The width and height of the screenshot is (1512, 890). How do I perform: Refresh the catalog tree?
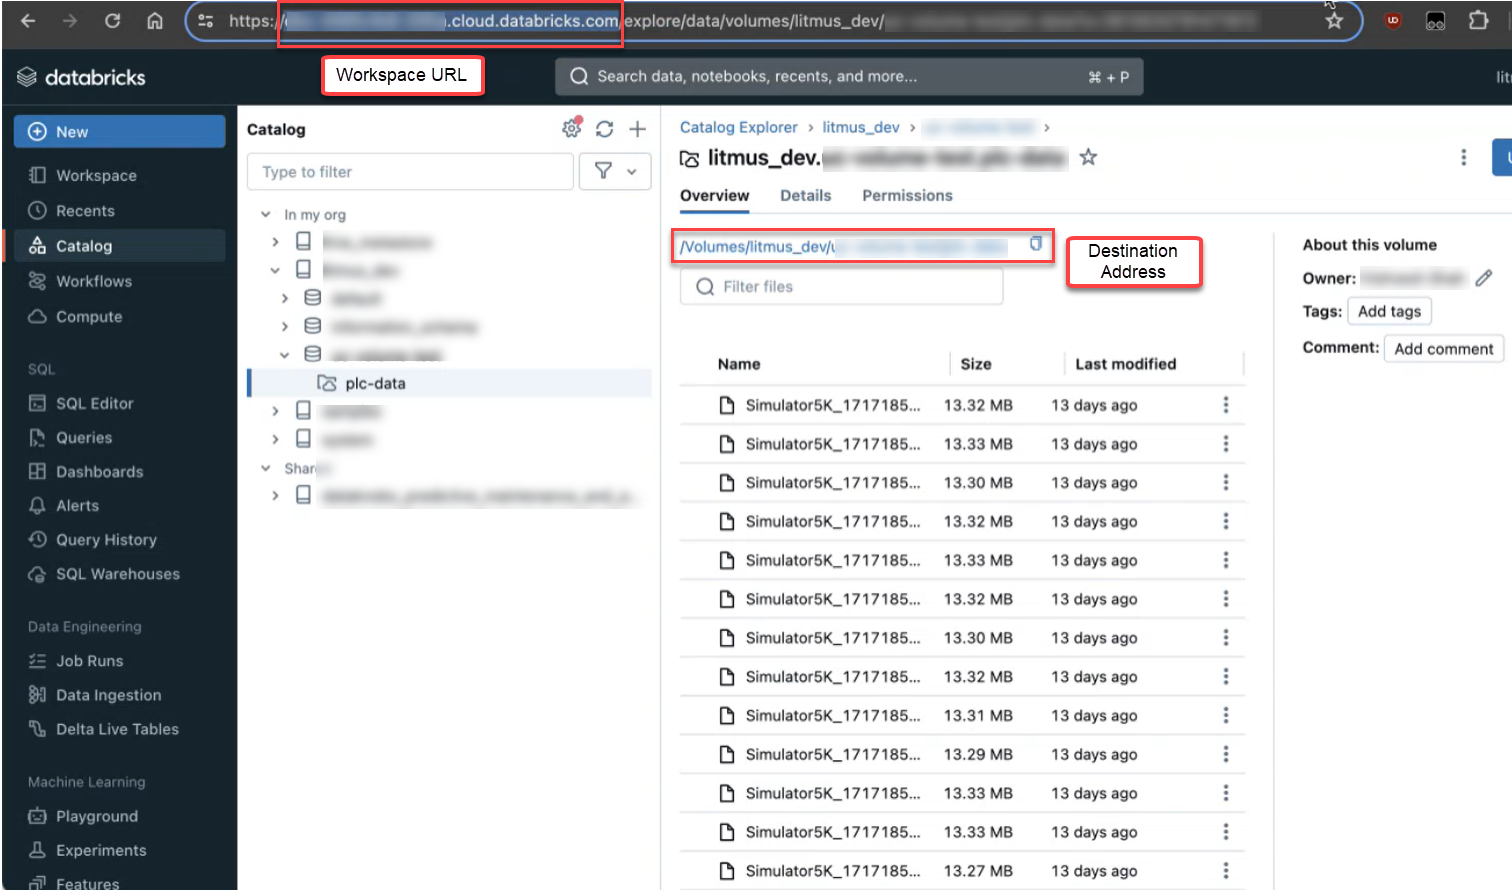(604, 129)
